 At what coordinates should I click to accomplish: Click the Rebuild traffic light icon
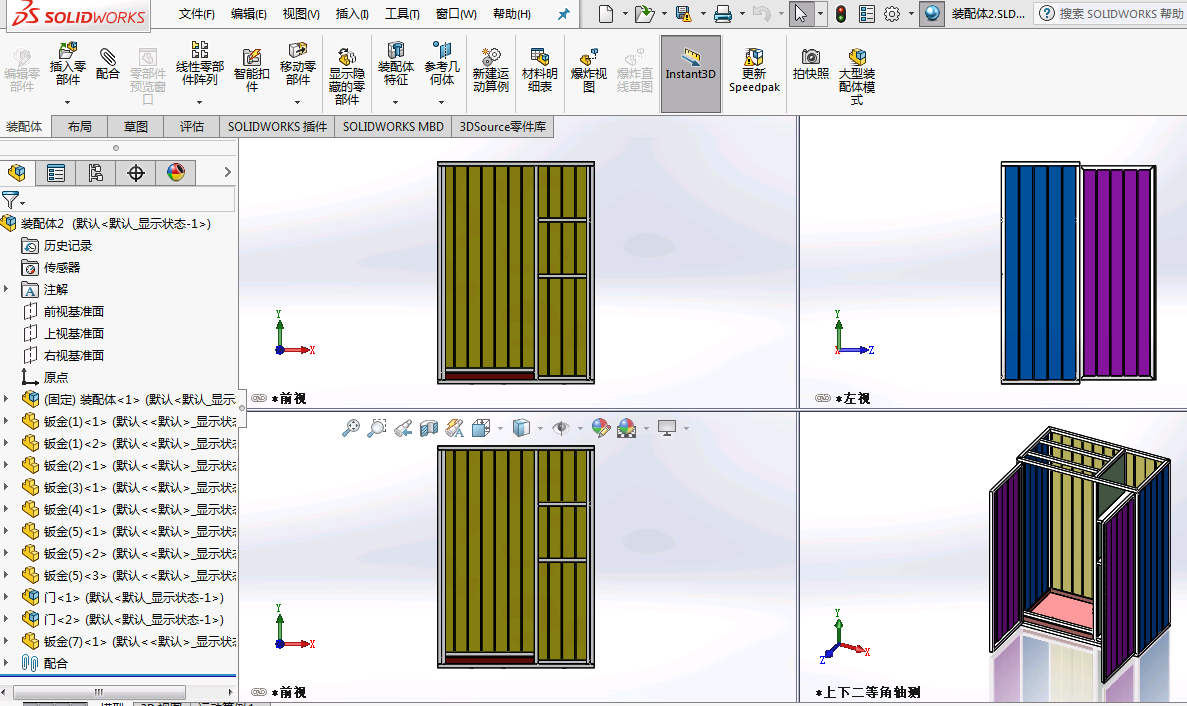click(x=841, y=14)
